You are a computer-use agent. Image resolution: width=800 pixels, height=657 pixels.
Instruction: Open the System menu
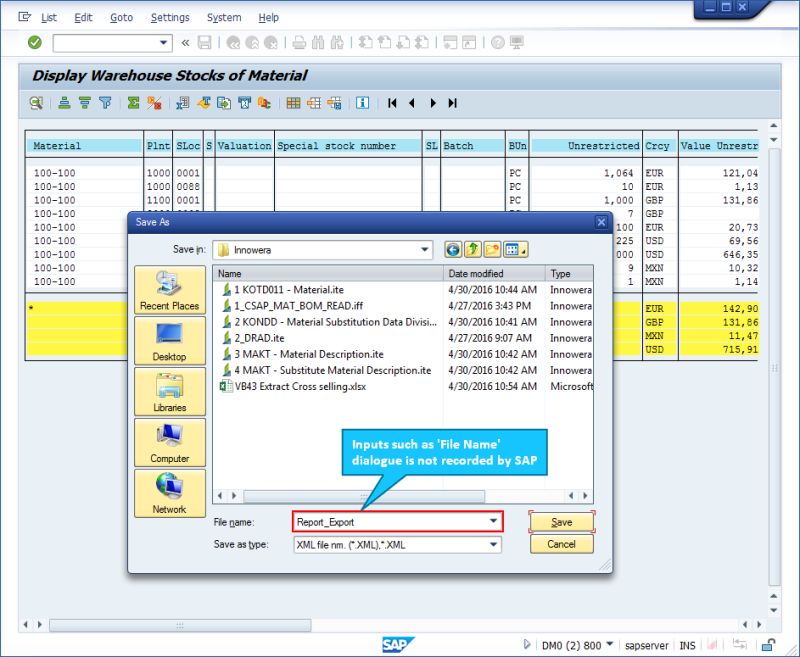click(224, 17)
